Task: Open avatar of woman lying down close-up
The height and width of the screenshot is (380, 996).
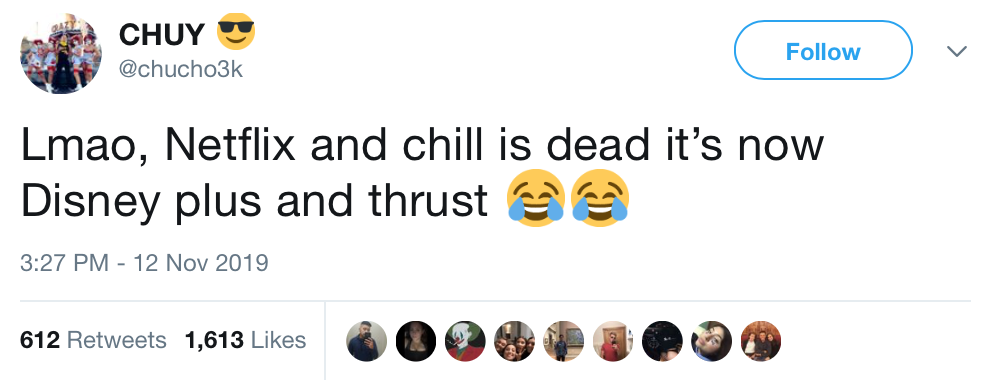Action: (x=711, y=341)
